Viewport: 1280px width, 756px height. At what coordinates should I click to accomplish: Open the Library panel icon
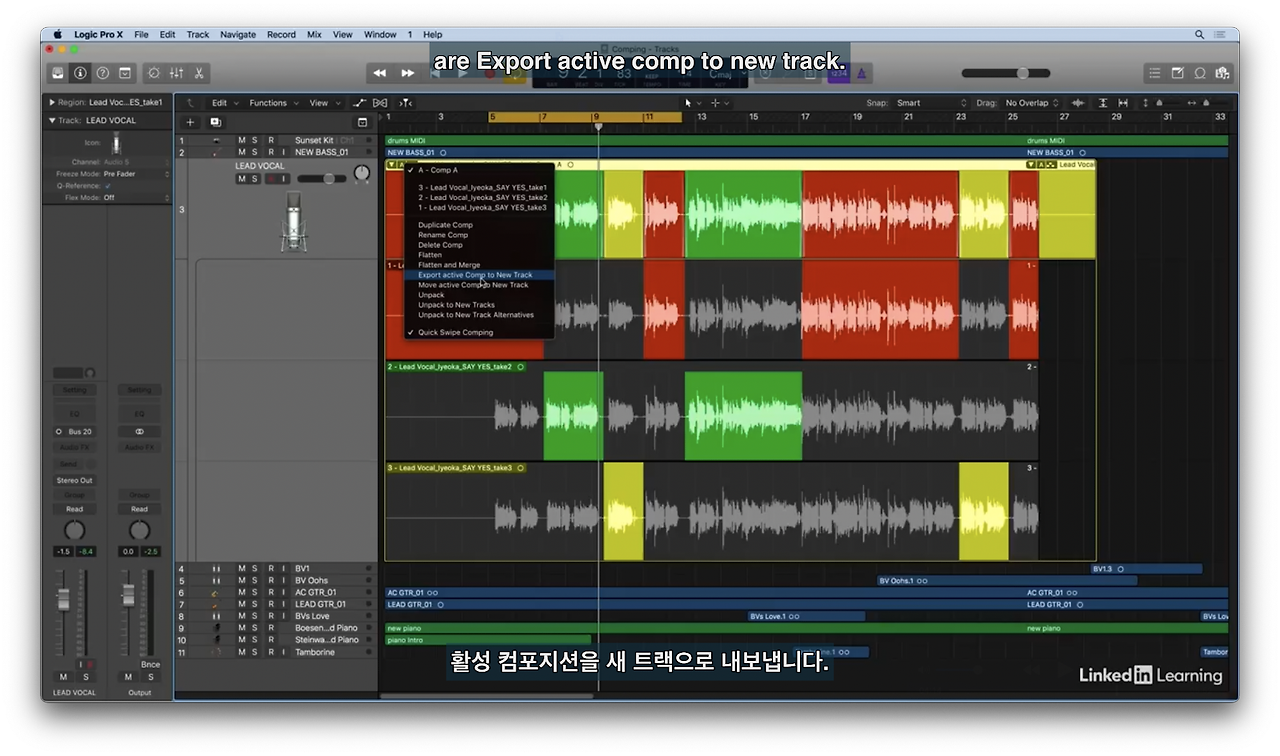coord(58,73)
